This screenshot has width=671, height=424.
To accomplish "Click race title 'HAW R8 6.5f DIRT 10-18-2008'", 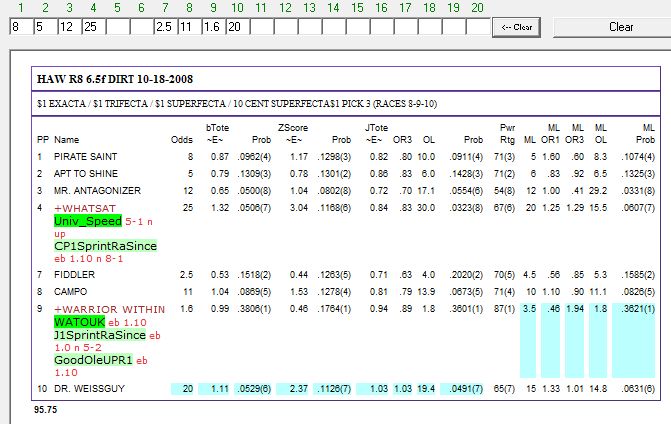I will 115,79.
